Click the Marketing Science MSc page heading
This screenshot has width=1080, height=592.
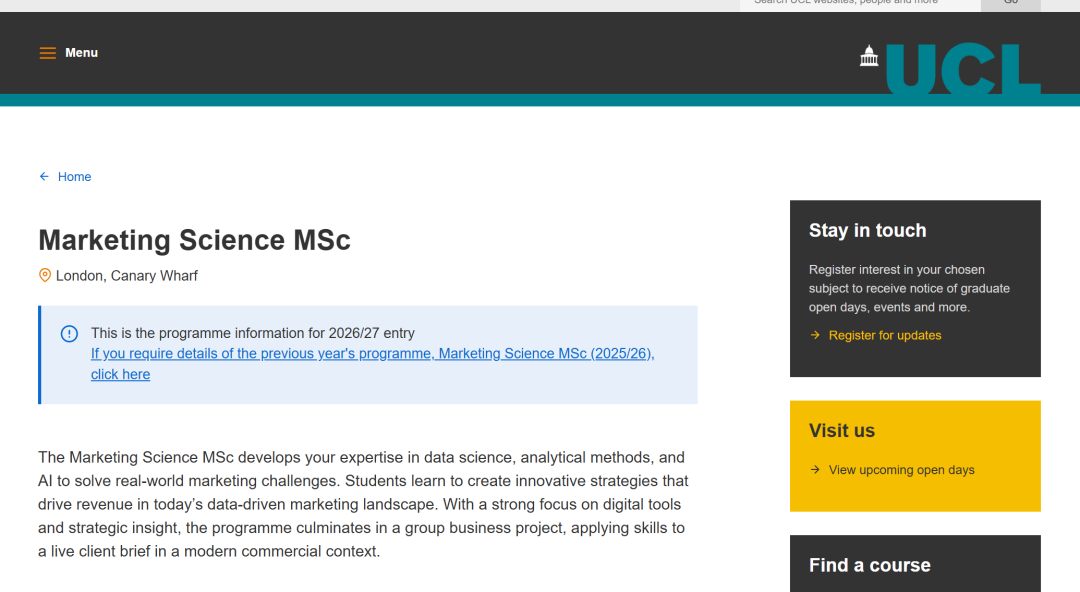point(194,240)
